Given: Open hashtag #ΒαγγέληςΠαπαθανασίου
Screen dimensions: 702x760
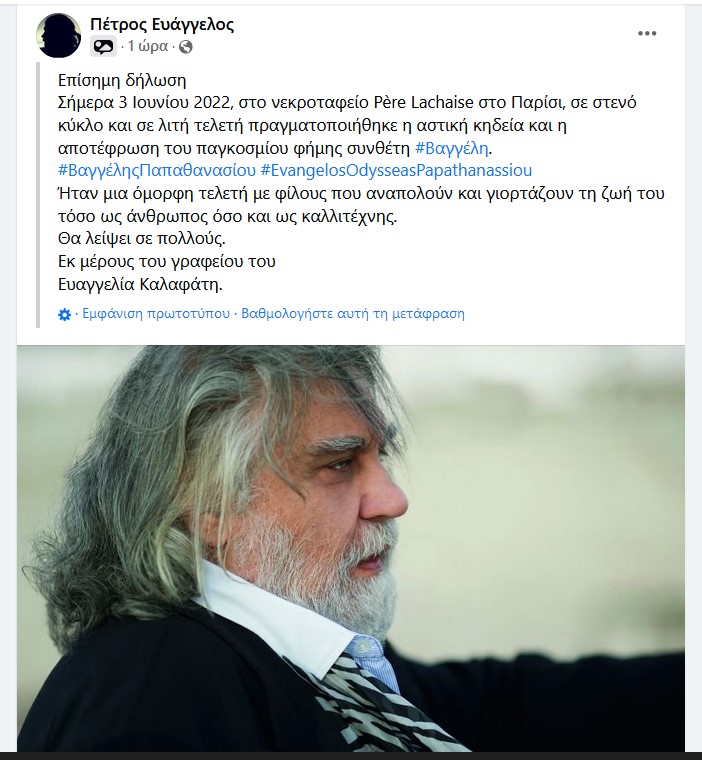Looking at the screenshot, I should 157,170.
